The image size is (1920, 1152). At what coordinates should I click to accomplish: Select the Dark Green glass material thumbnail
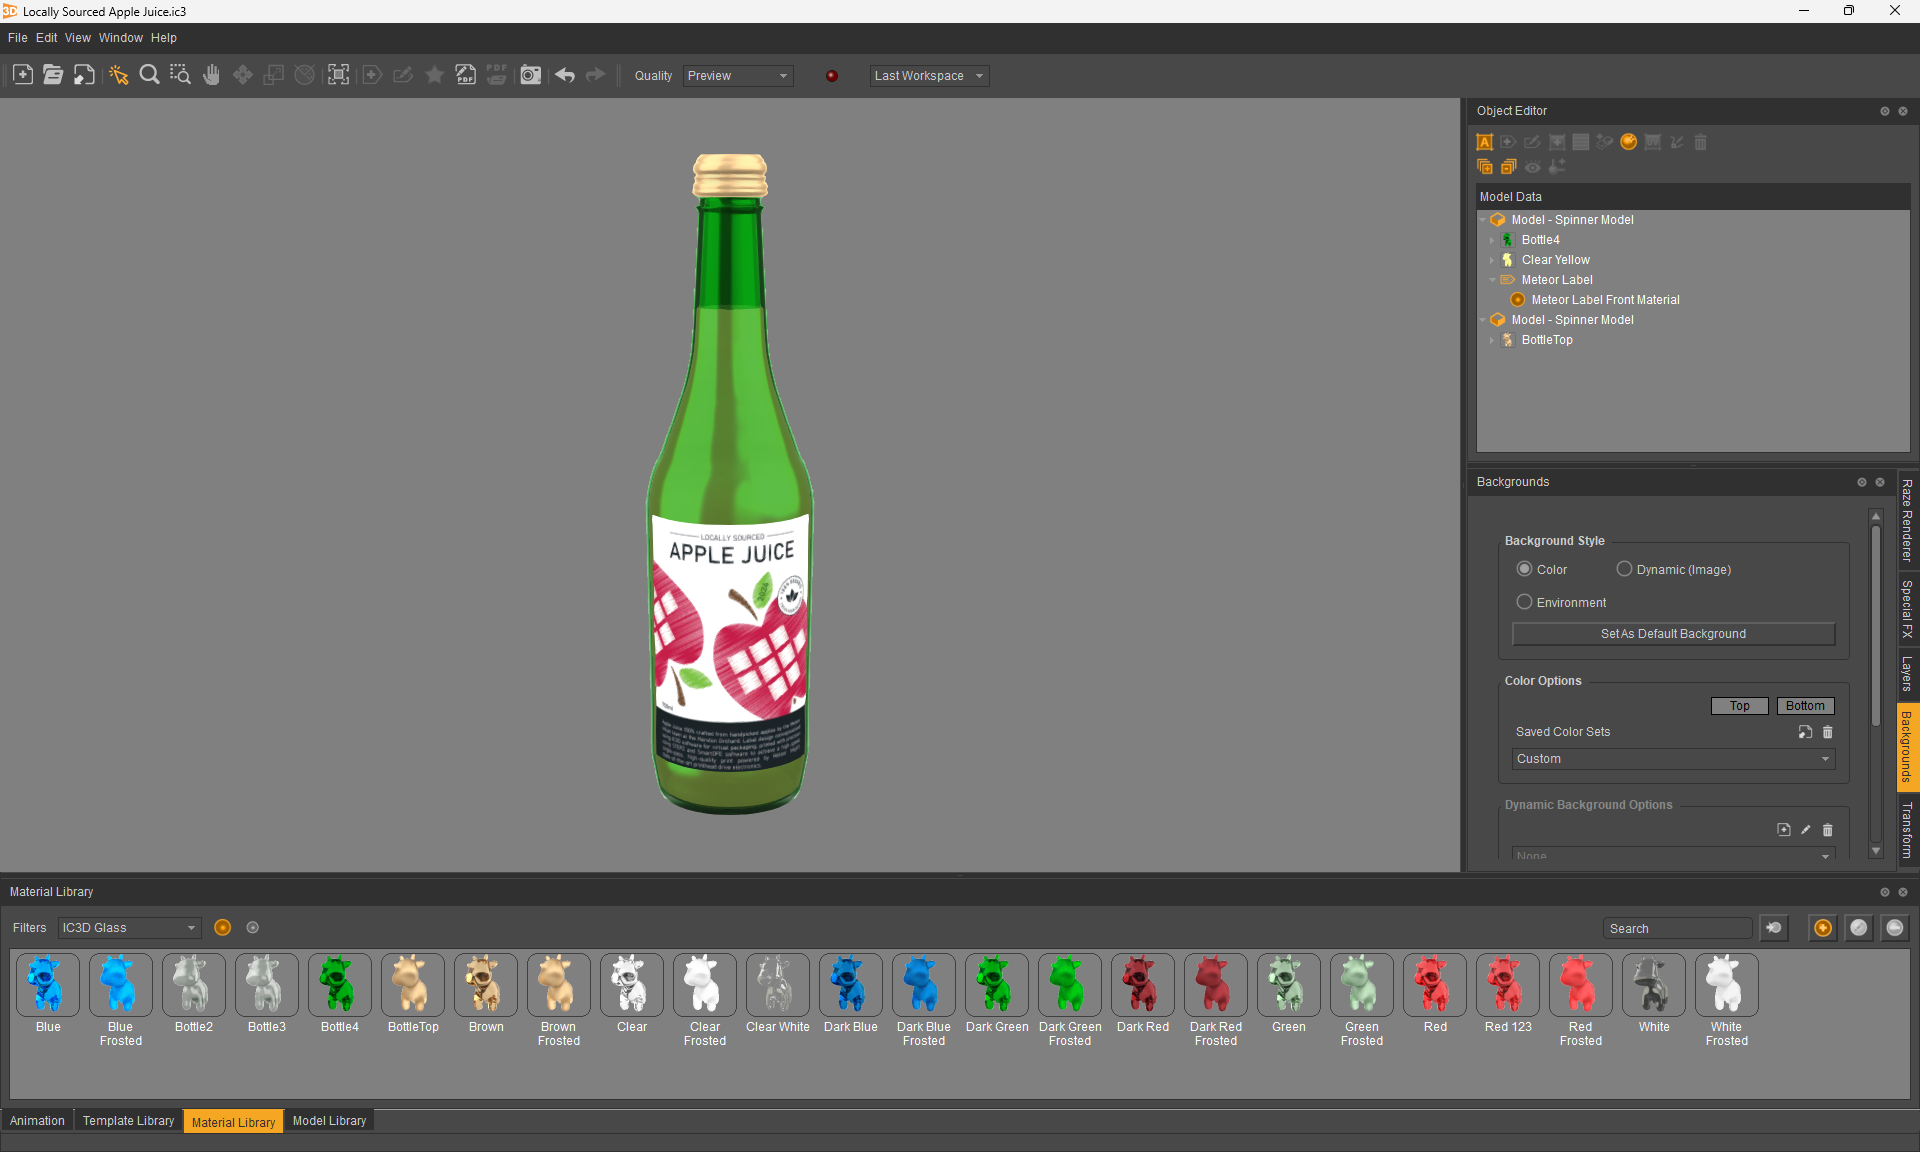996,985
